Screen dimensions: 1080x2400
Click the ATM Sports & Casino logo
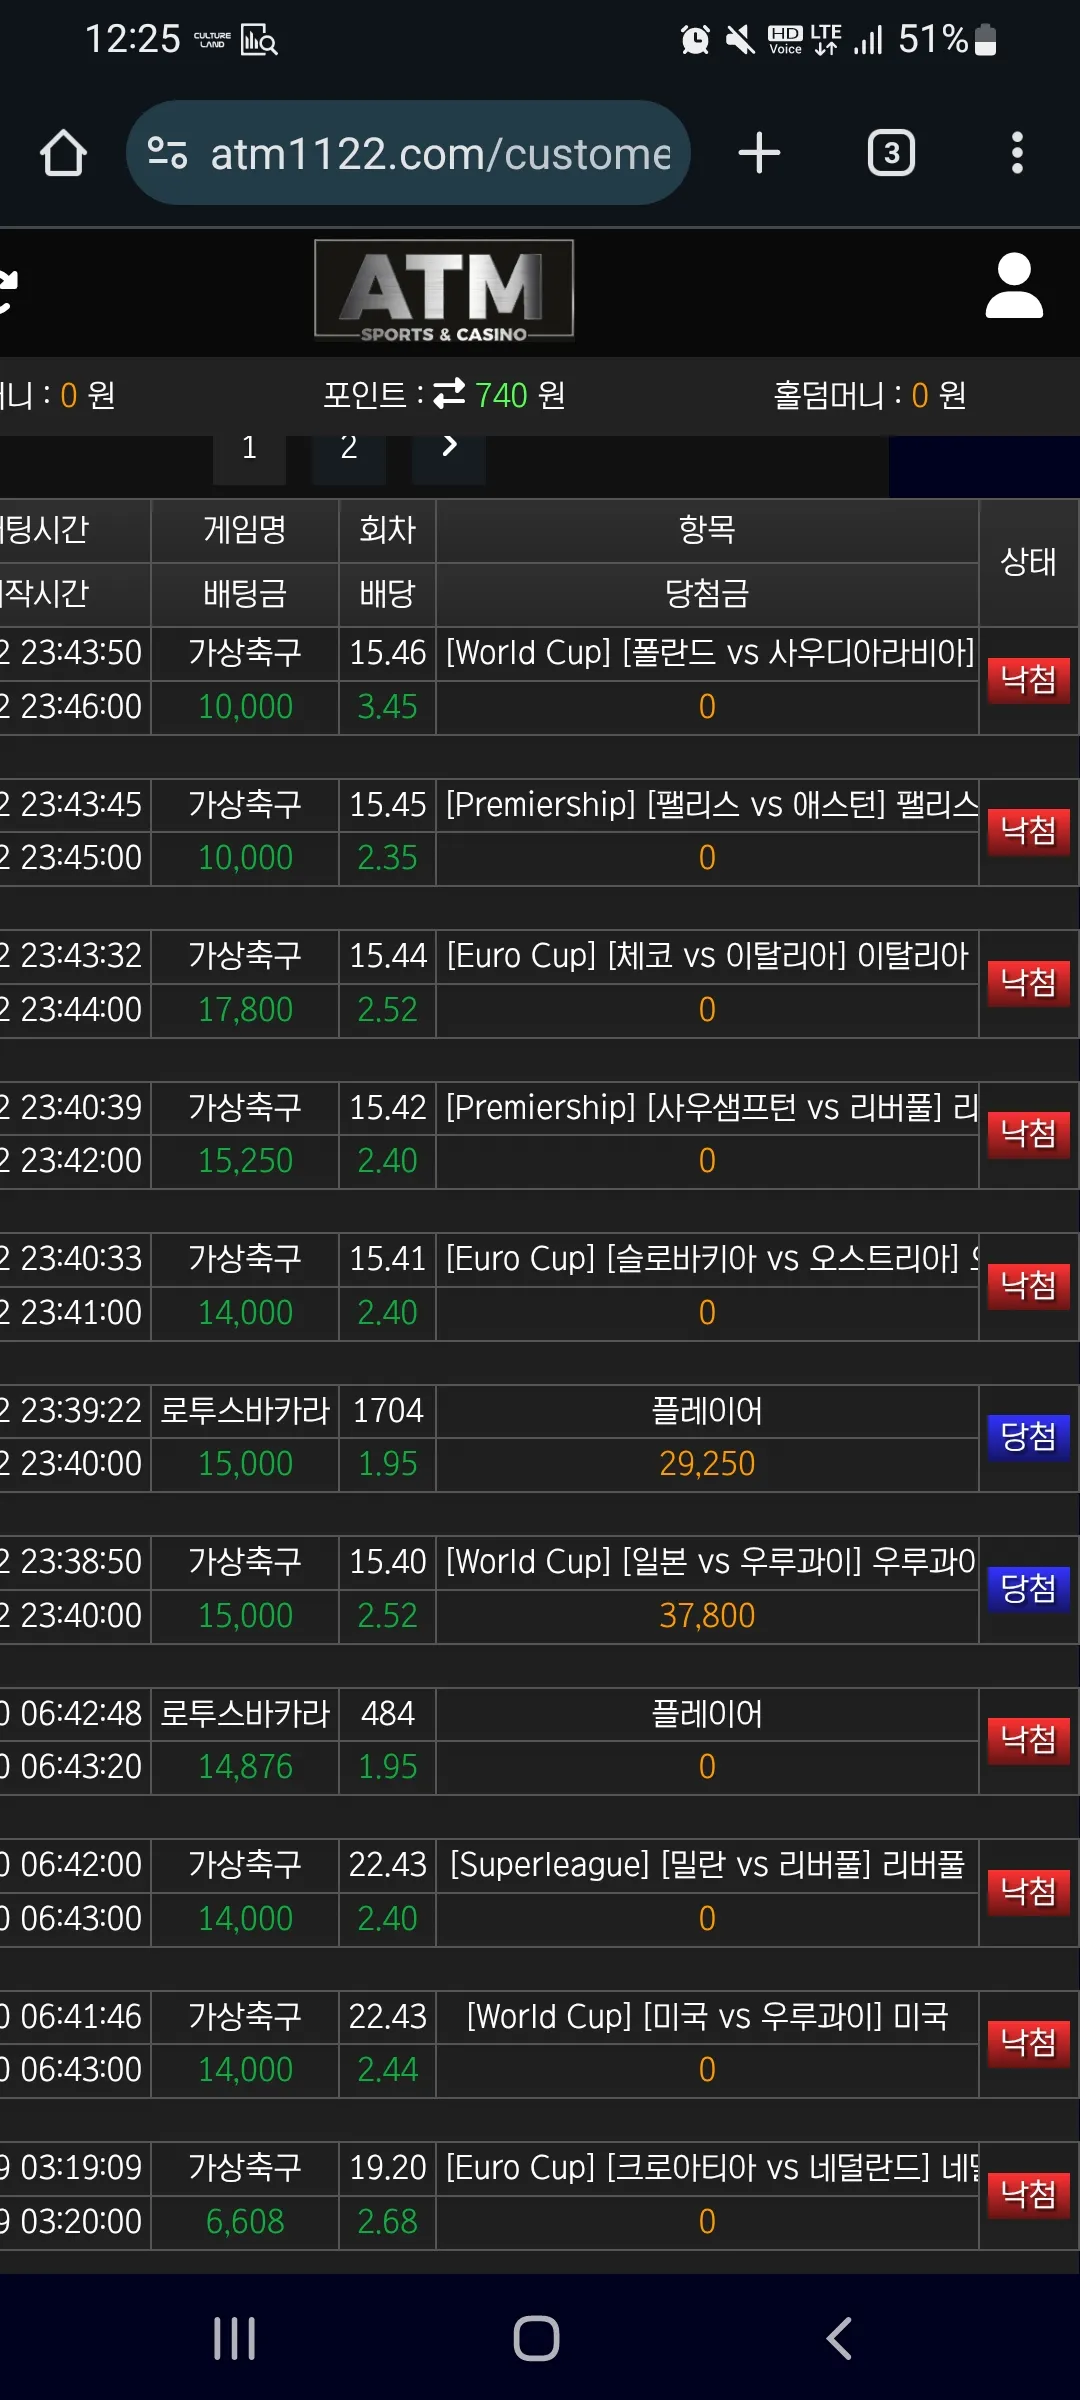(x=444, y=291)
